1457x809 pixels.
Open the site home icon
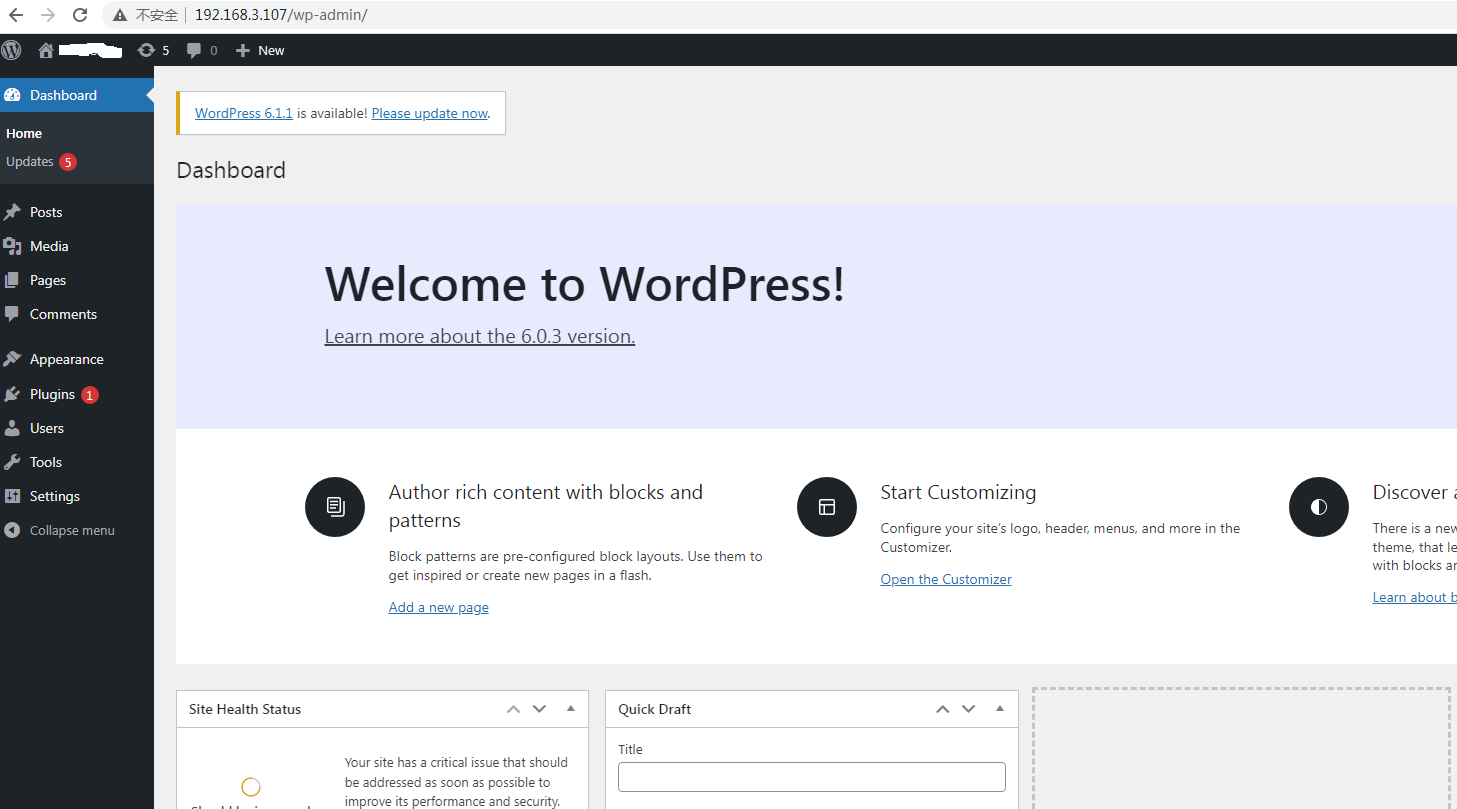[x=46, y=50]
